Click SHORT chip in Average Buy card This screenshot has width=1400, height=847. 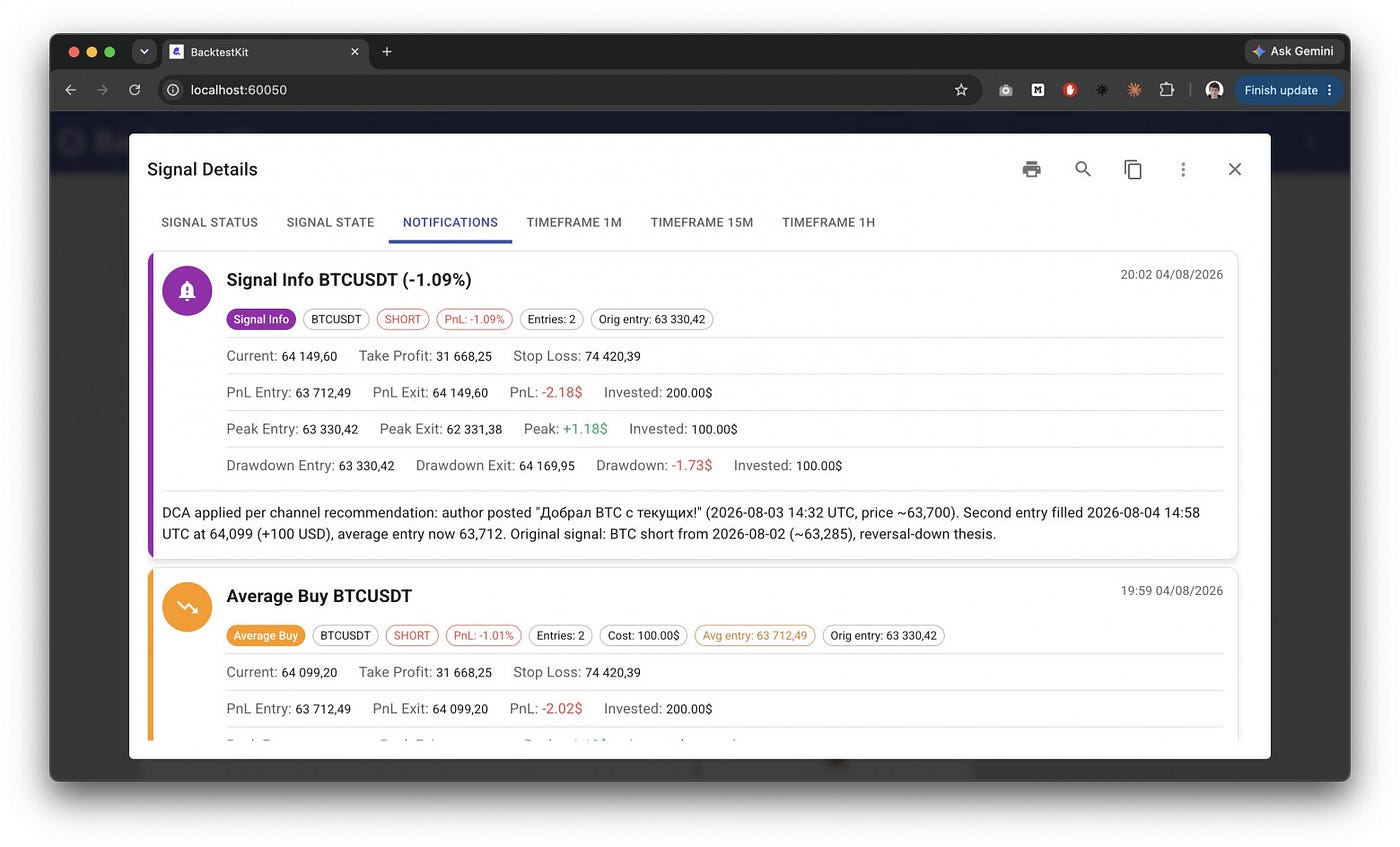click(x=412, y=636)
